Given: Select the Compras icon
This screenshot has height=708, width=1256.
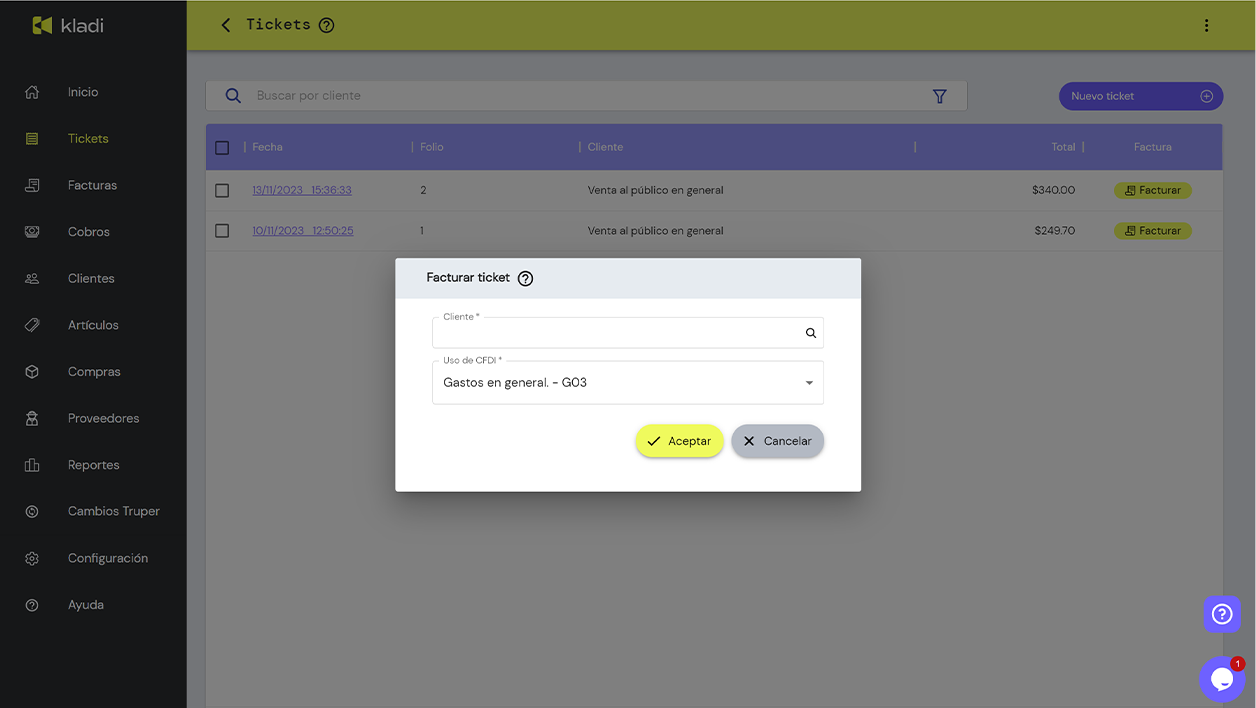Looking at the screenshot, I should [31, 371].
